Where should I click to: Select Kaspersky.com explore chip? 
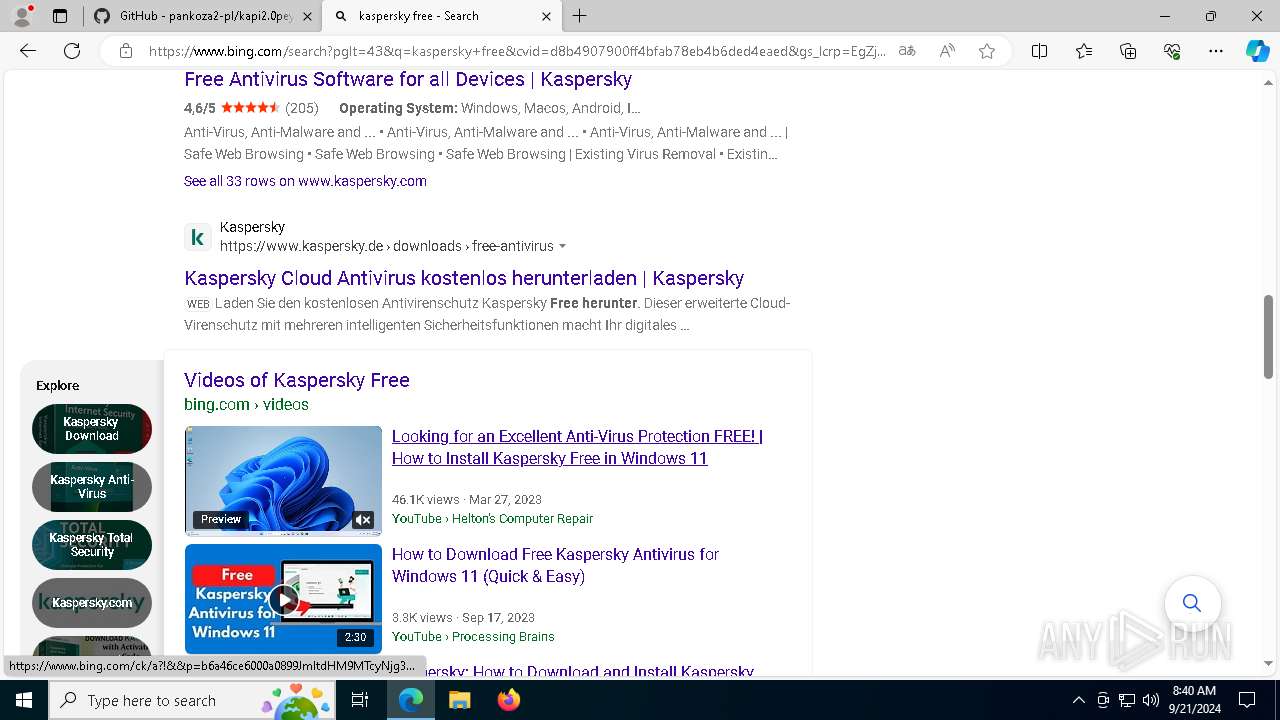click(92, 603)
